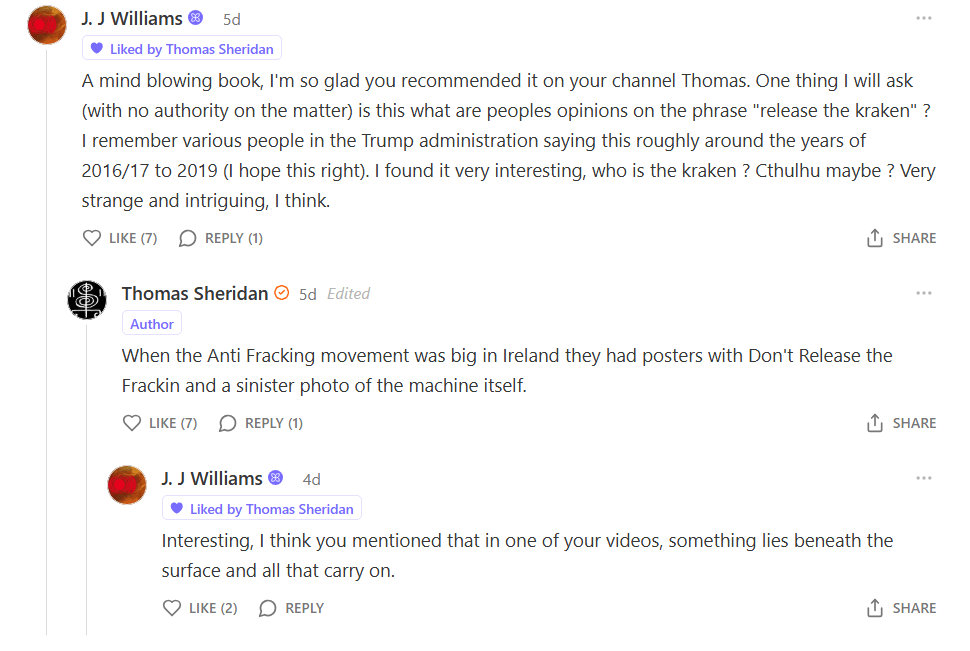Click the first 'Liked by Thomas Sheridan' badge
This screenshot has width=970, height=651.
[182, 49]
